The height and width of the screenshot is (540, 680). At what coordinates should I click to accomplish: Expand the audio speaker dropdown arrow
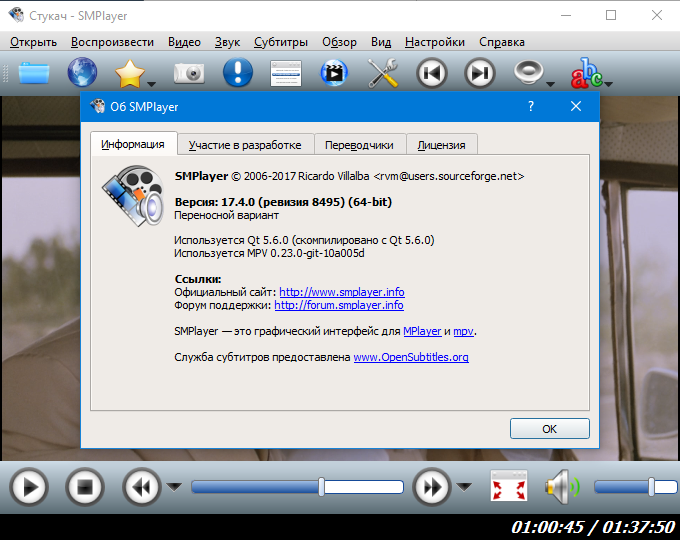(550, 84)
